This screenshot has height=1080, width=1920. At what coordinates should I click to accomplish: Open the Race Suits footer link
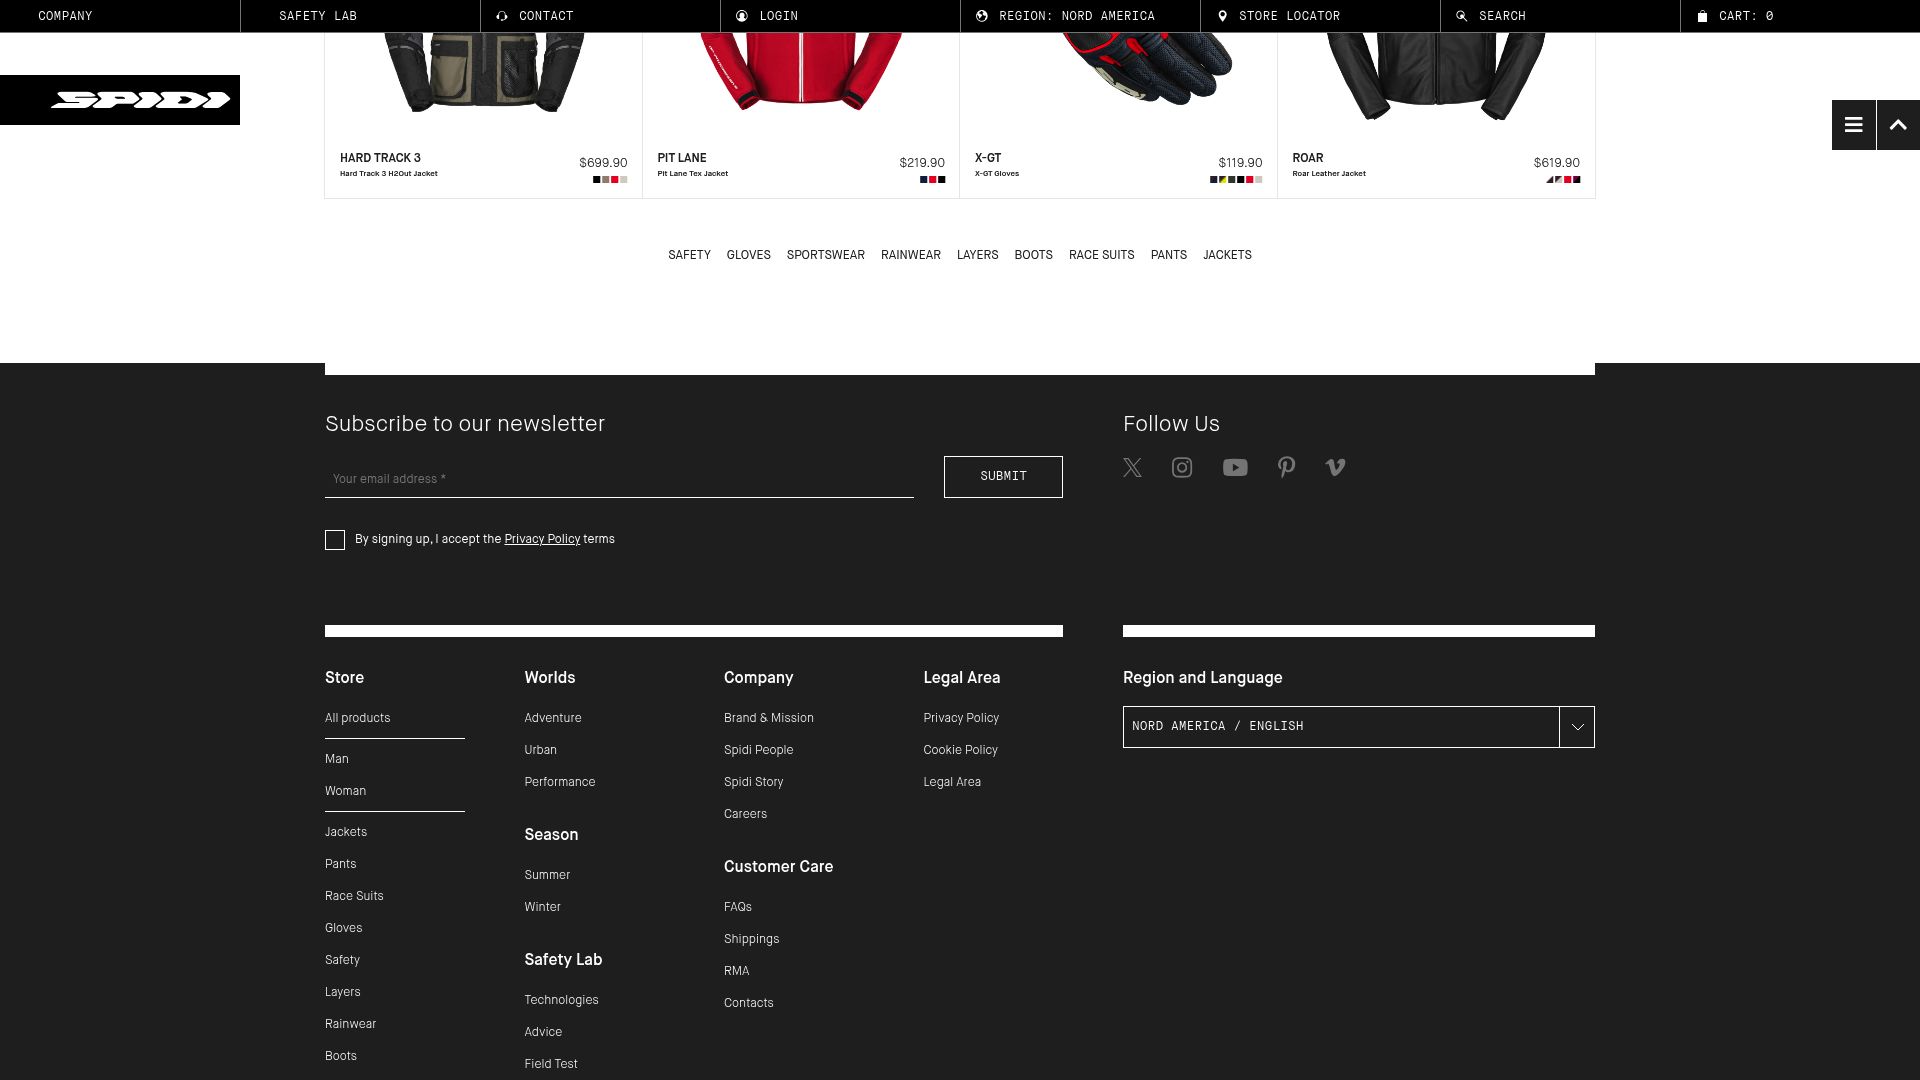click(354, 896)
